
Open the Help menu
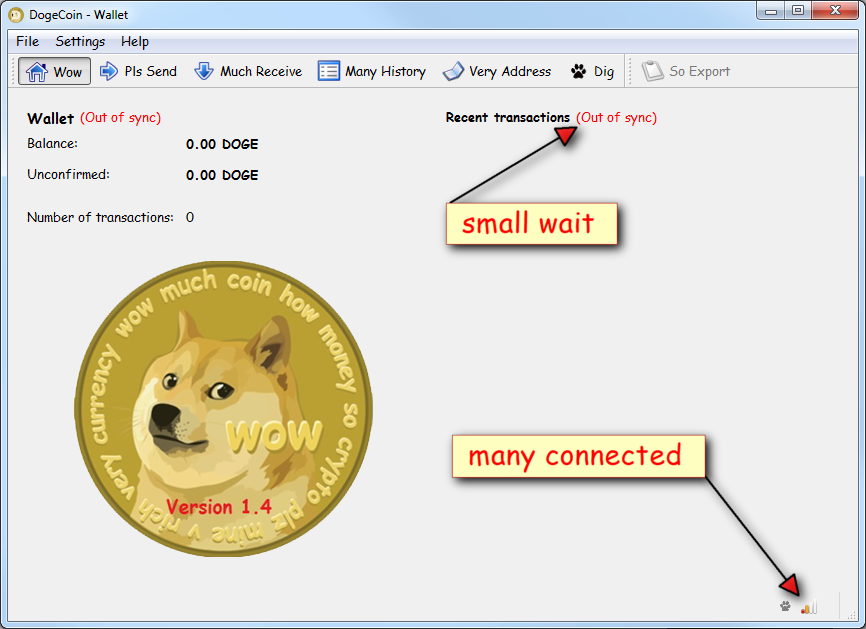tap(135, 41)
